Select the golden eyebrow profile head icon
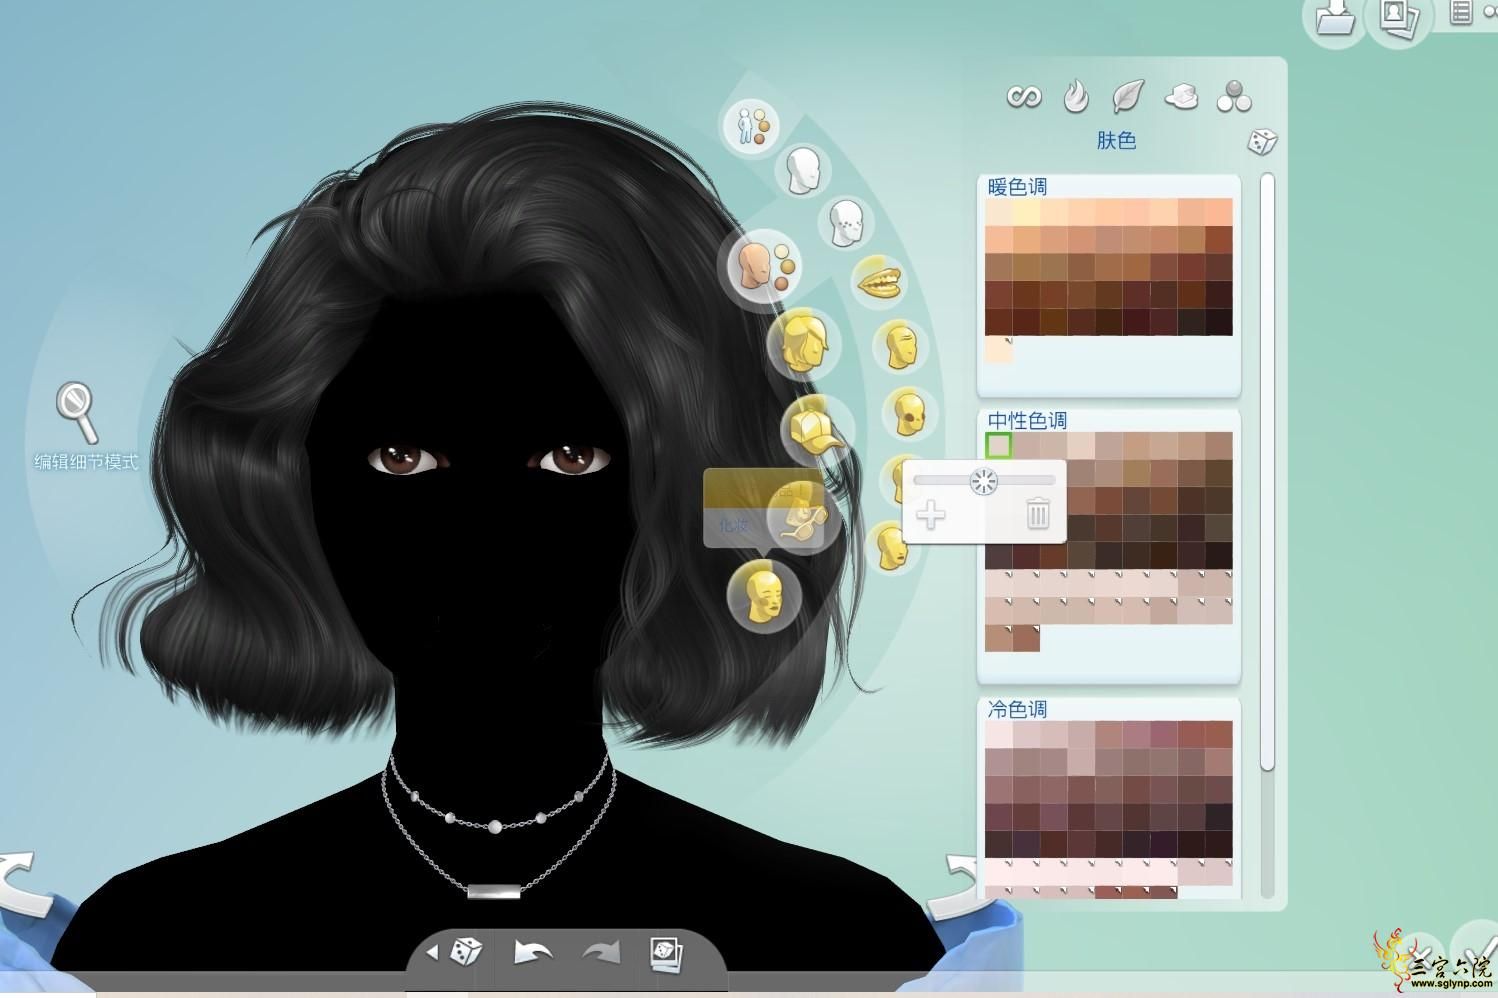 pyautogui.click(x=901, y=346)
